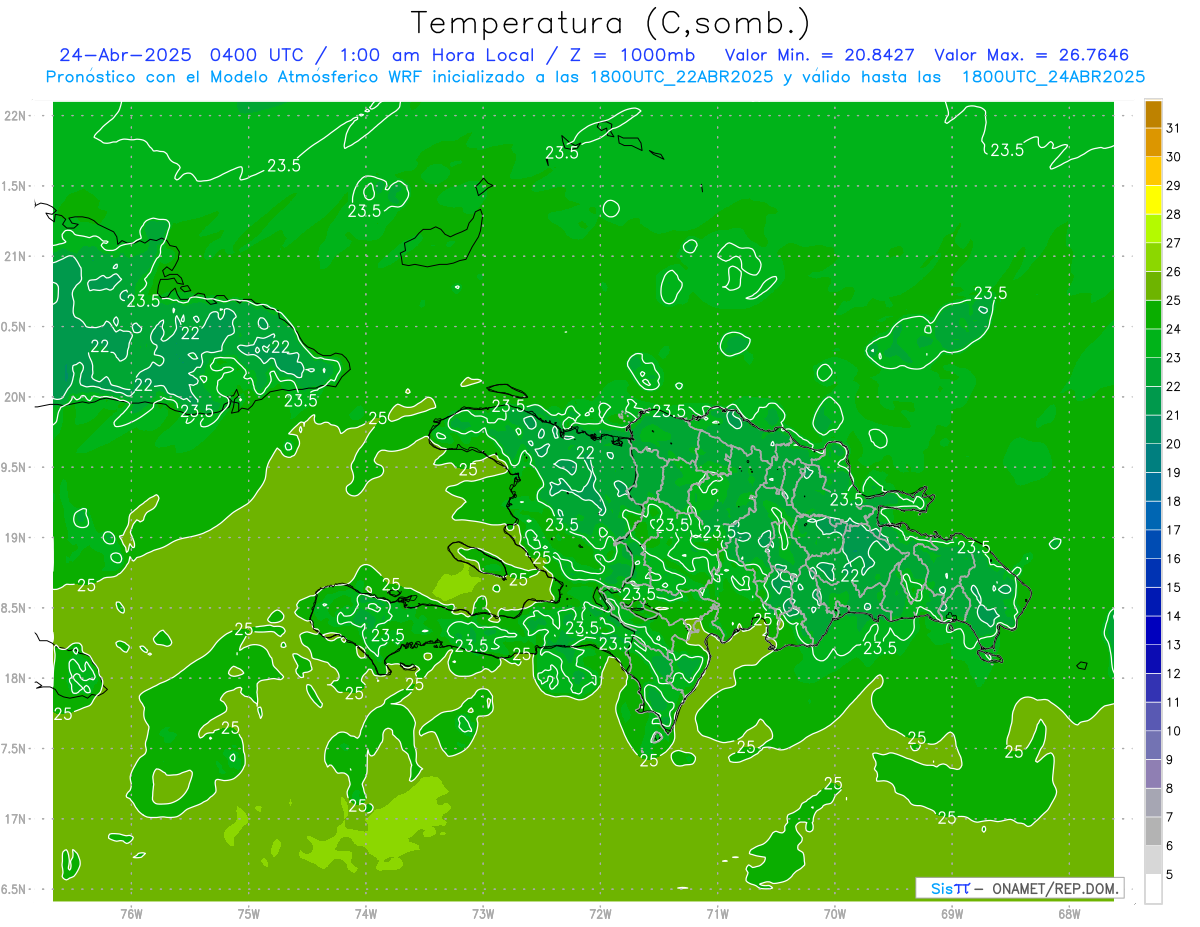The width and height of the screenshot is (1200, 927).
Task: Click the "20N" latitude axis label
Action: [16, 397]
